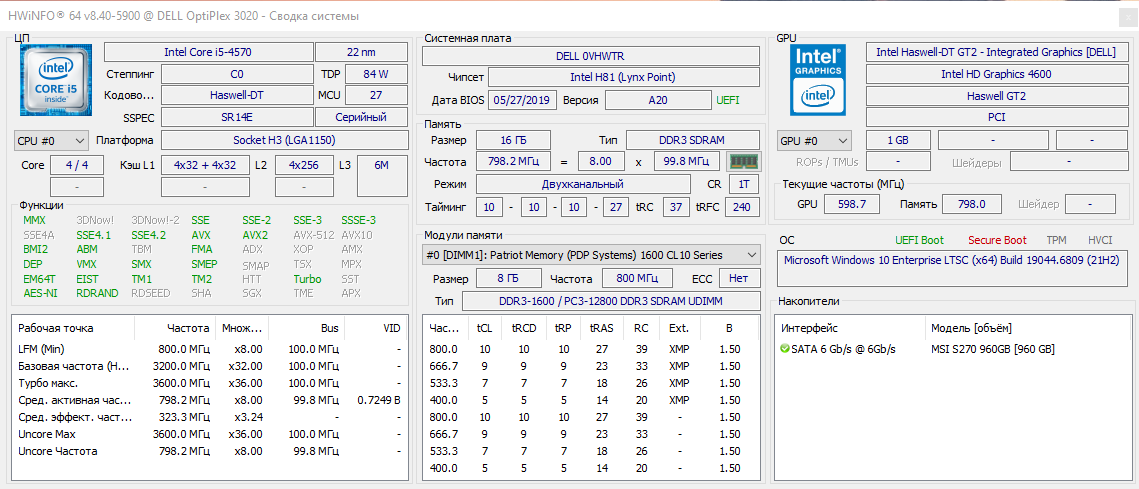The image size is (1139, 489).
Task: Click the green SATA drive status icon
Action: (785, 349)
